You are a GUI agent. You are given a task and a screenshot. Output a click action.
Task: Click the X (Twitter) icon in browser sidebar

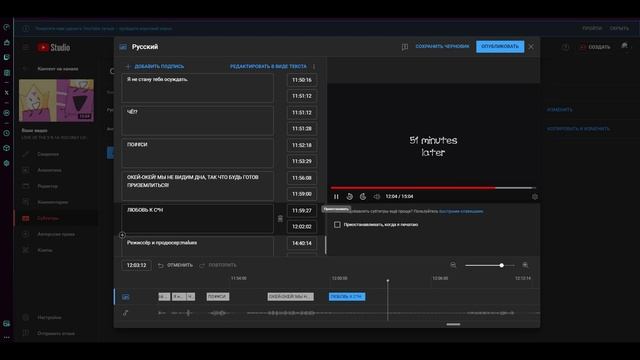click(x=7, y=93)
